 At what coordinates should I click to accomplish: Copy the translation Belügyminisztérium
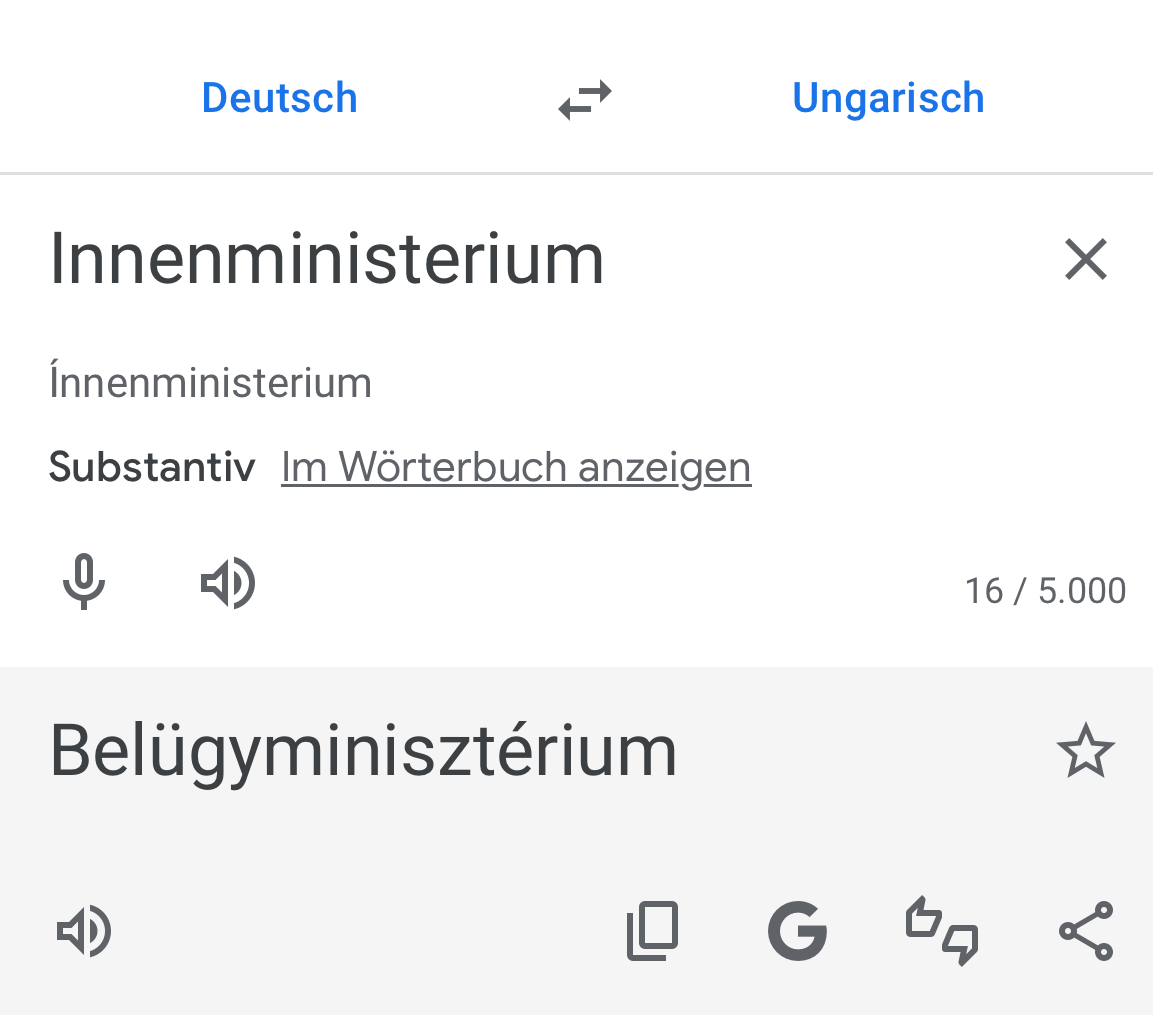652,931
